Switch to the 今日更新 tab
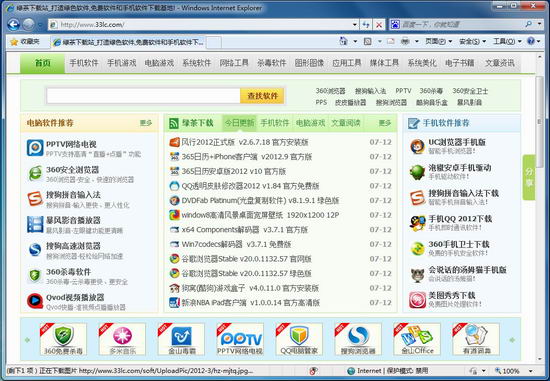 (239, 123)
